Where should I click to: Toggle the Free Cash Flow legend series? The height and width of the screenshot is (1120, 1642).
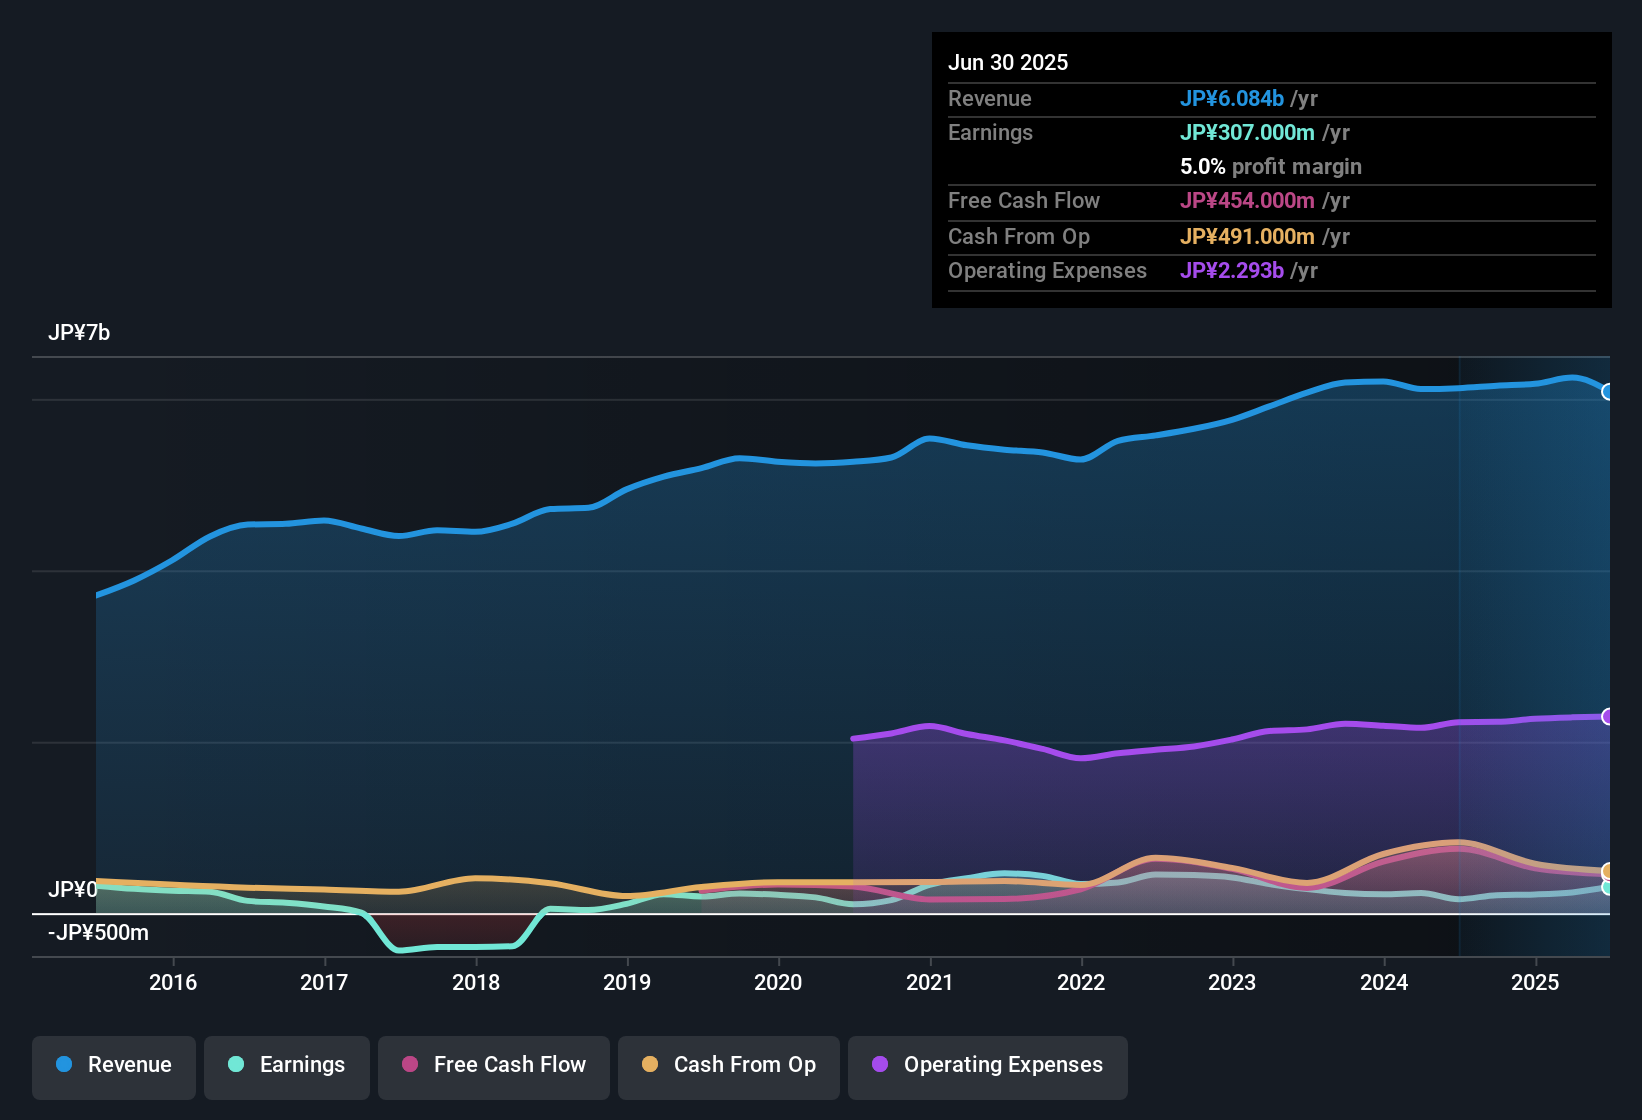coord(494,1066)
